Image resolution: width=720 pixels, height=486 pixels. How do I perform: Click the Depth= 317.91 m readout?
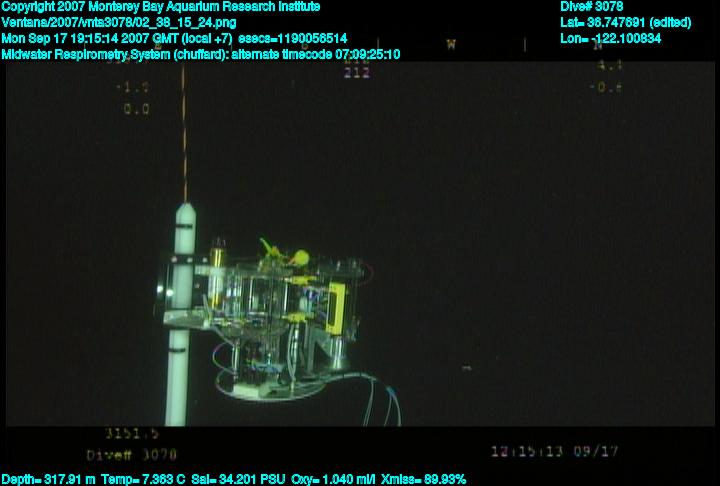click(x=49, y=479)
